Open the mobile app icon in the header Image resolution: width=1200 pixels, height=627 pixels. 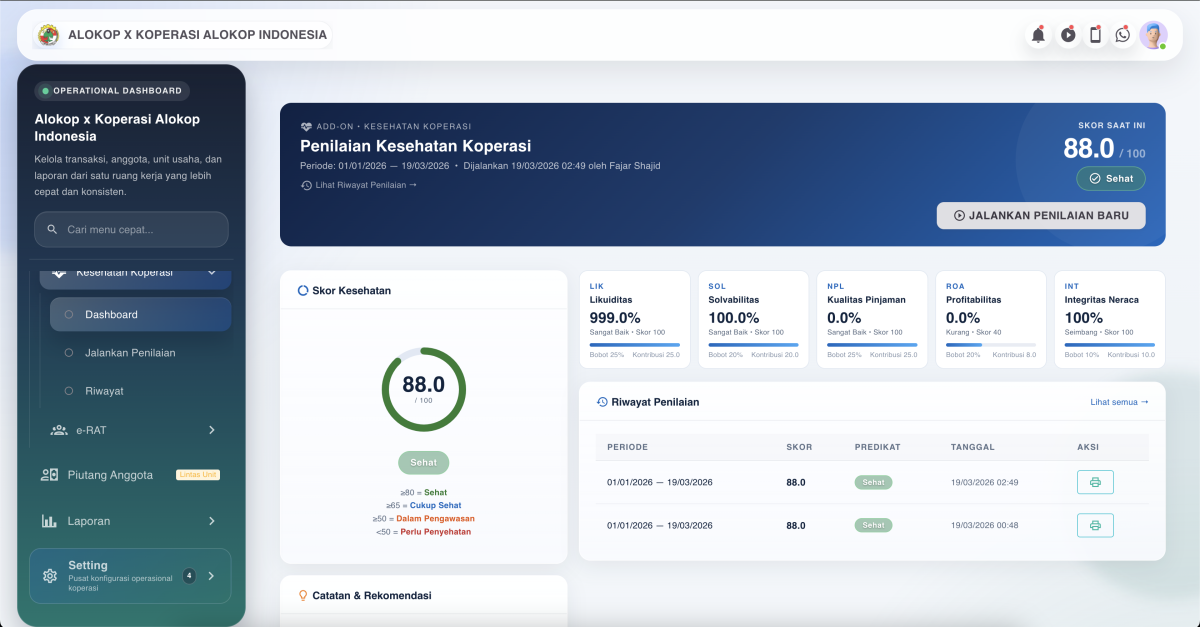(x=1095, y=34)
